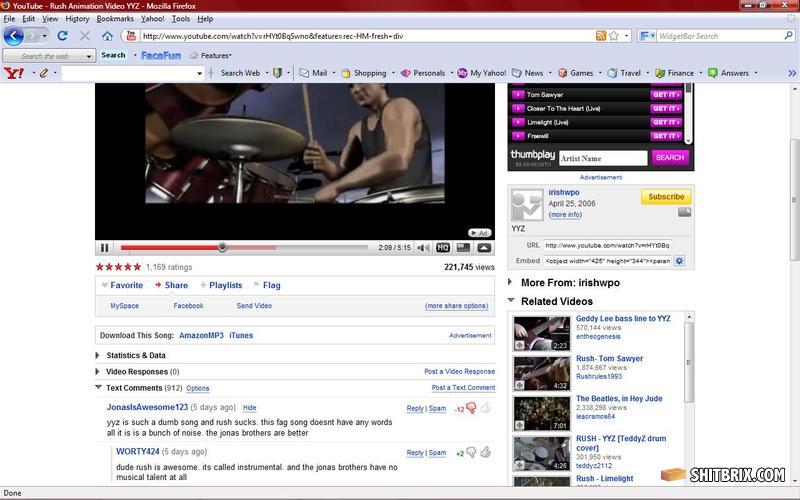
Task: Open Geddy Lee bass line thumbnail
Action: (x=541, y=333)
